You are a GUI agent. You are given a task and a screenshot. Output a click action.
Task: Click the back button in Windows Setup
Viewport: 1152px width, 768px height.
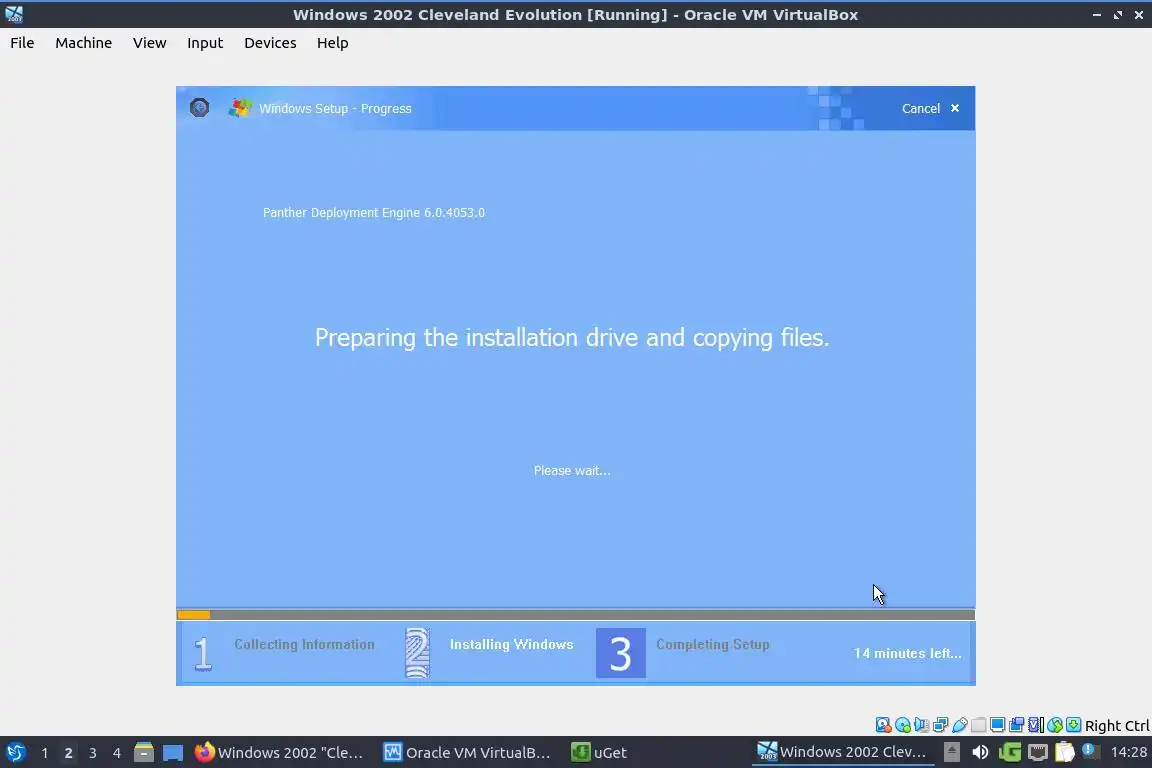point(199,108)
